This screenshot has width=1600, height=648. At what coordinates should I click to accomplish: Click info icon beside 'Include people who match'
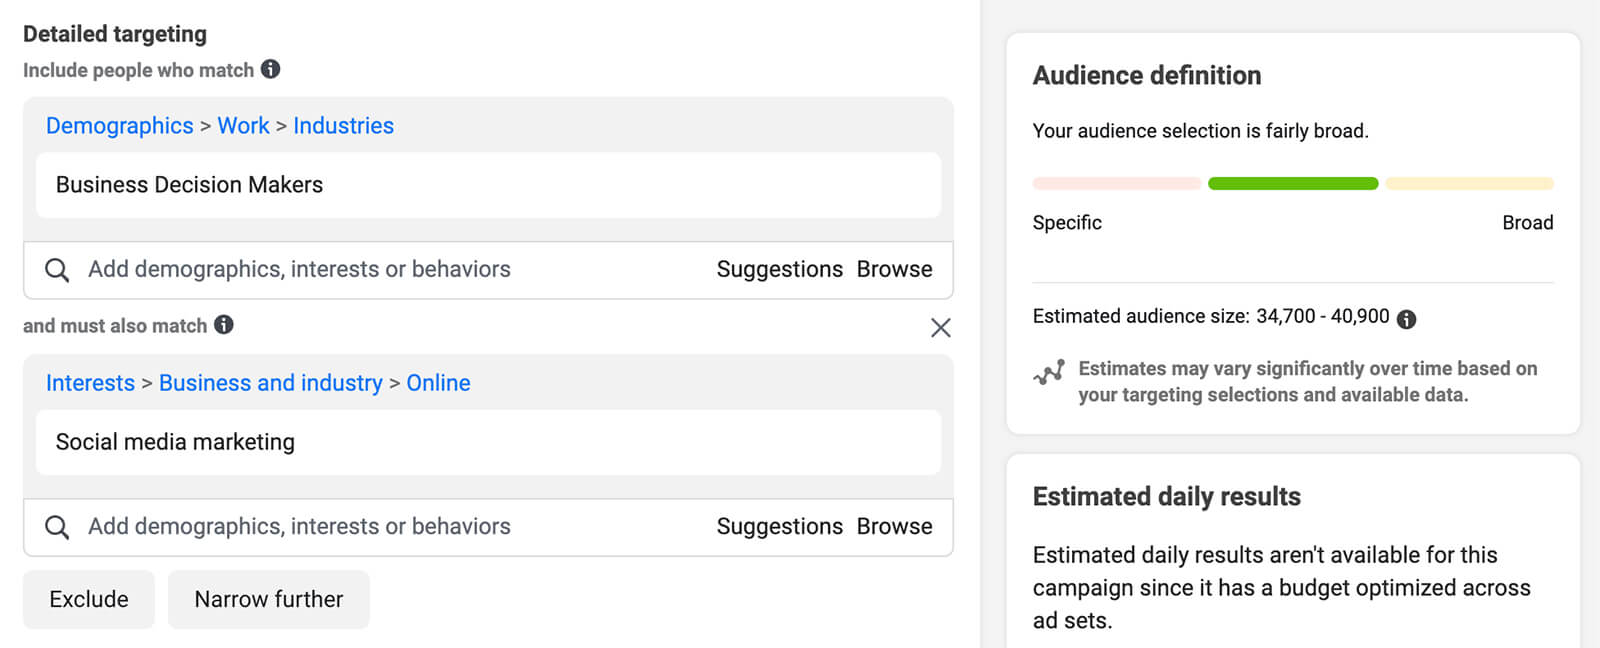(270, 69)
